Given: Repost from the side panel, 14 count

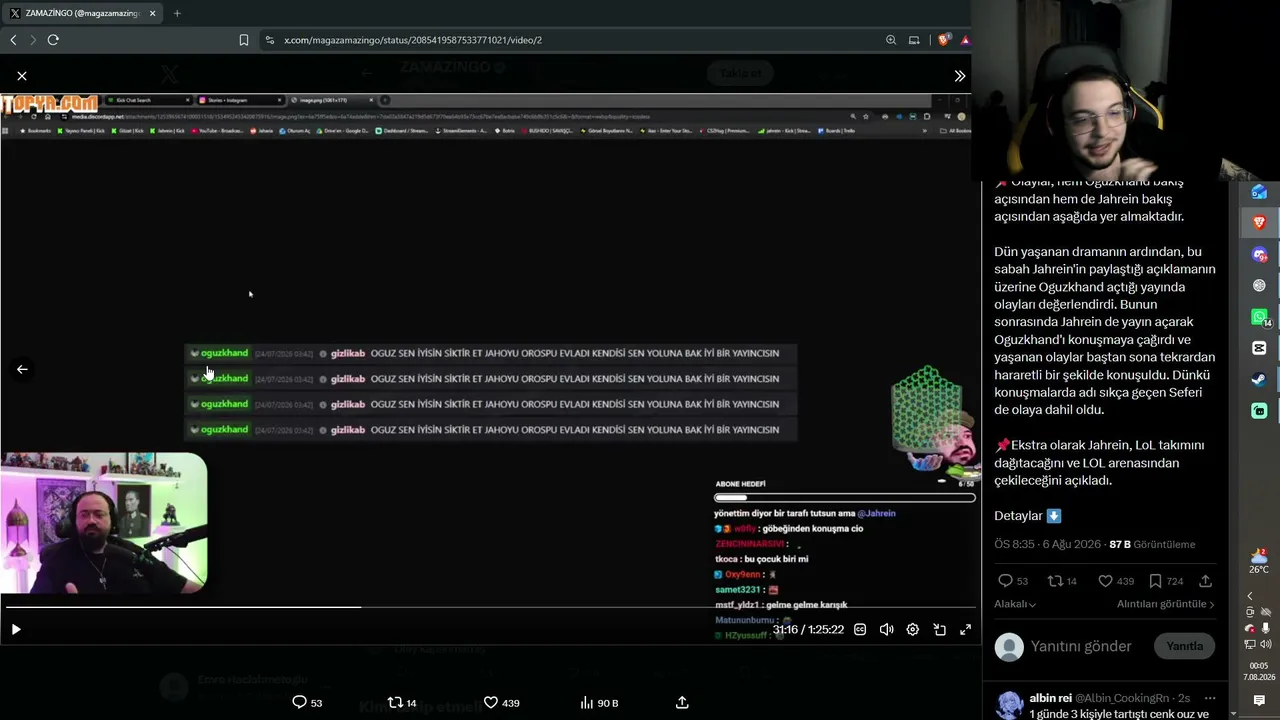Looking at the screenshot, I should click(1061, 581).
